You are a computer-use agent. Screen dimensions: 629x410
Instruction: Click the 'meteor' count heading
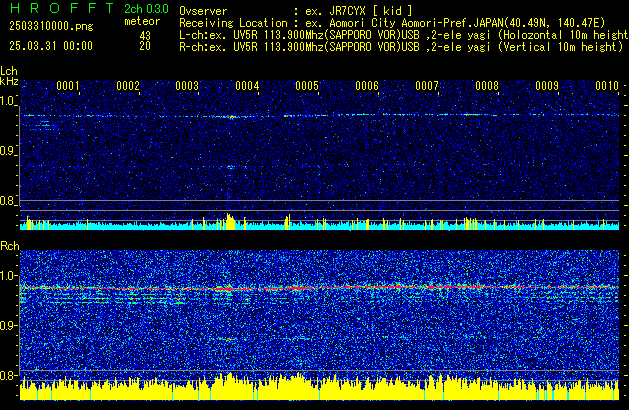(x=142, y=21)
